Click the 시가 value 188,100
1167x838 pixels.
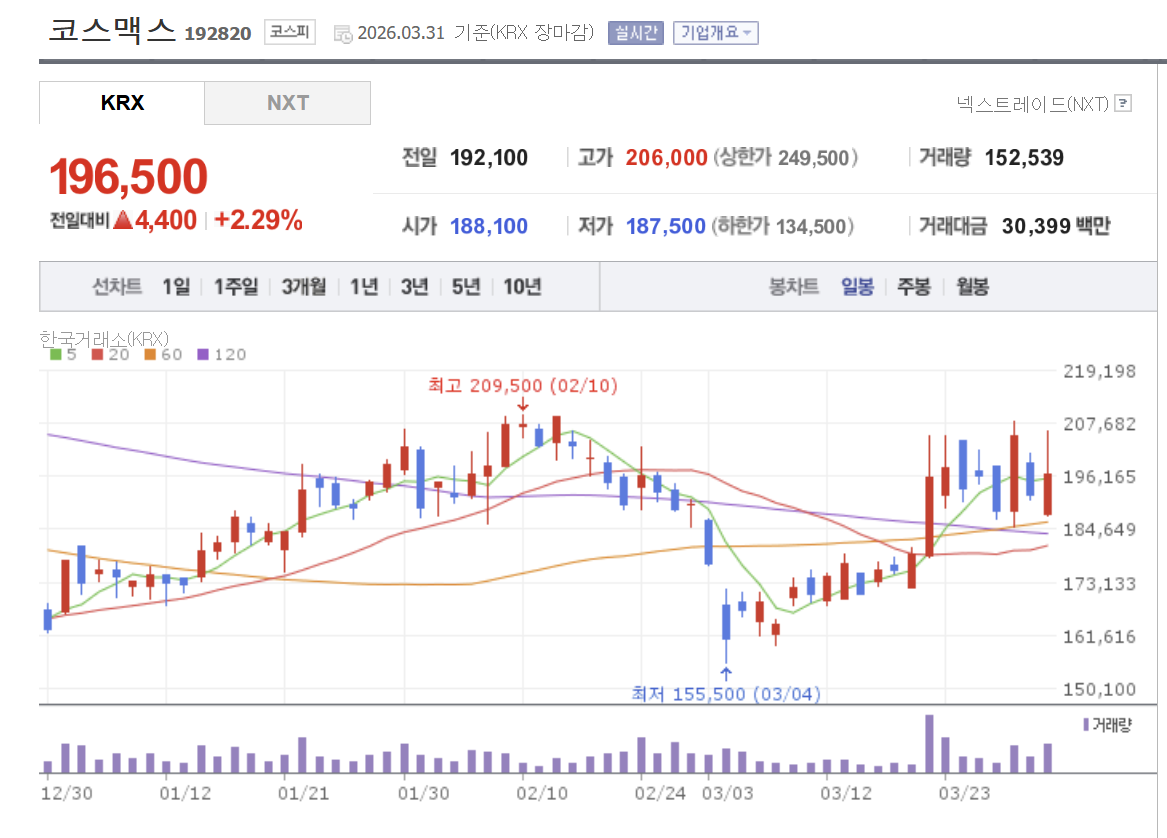(x=489, y=226)
